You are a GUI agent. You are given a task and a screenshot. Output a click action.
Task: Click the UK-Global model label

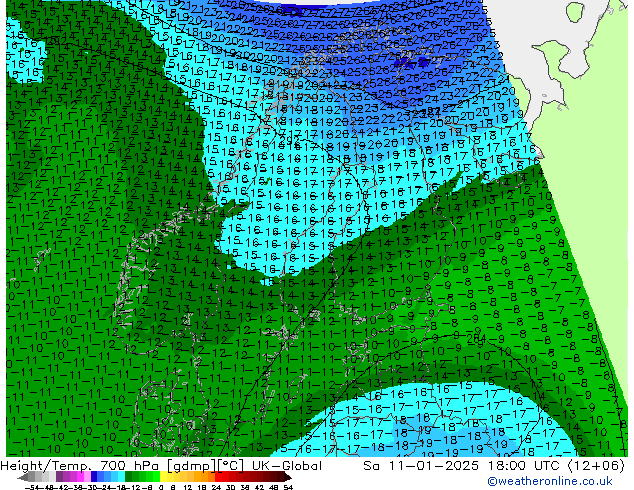(x=287, y=466)
